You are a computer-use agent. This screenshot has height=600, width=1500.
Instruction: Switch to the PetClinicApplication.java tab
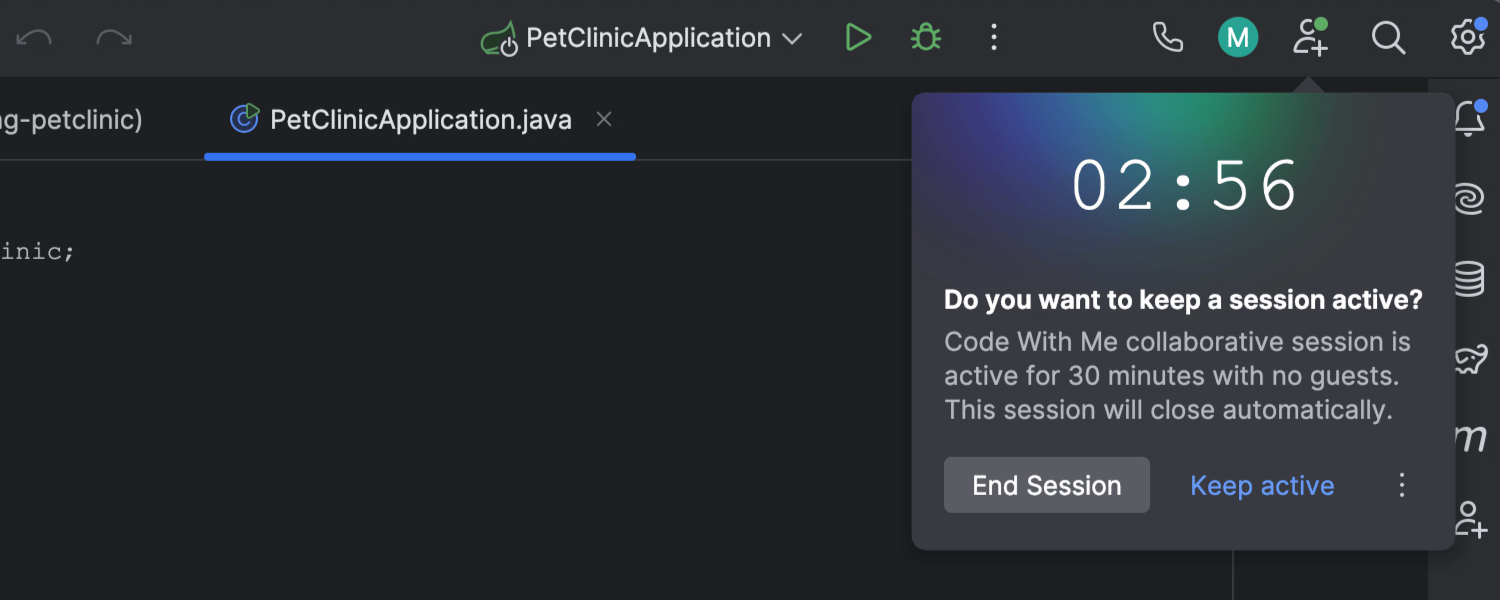tap(420, 120)
